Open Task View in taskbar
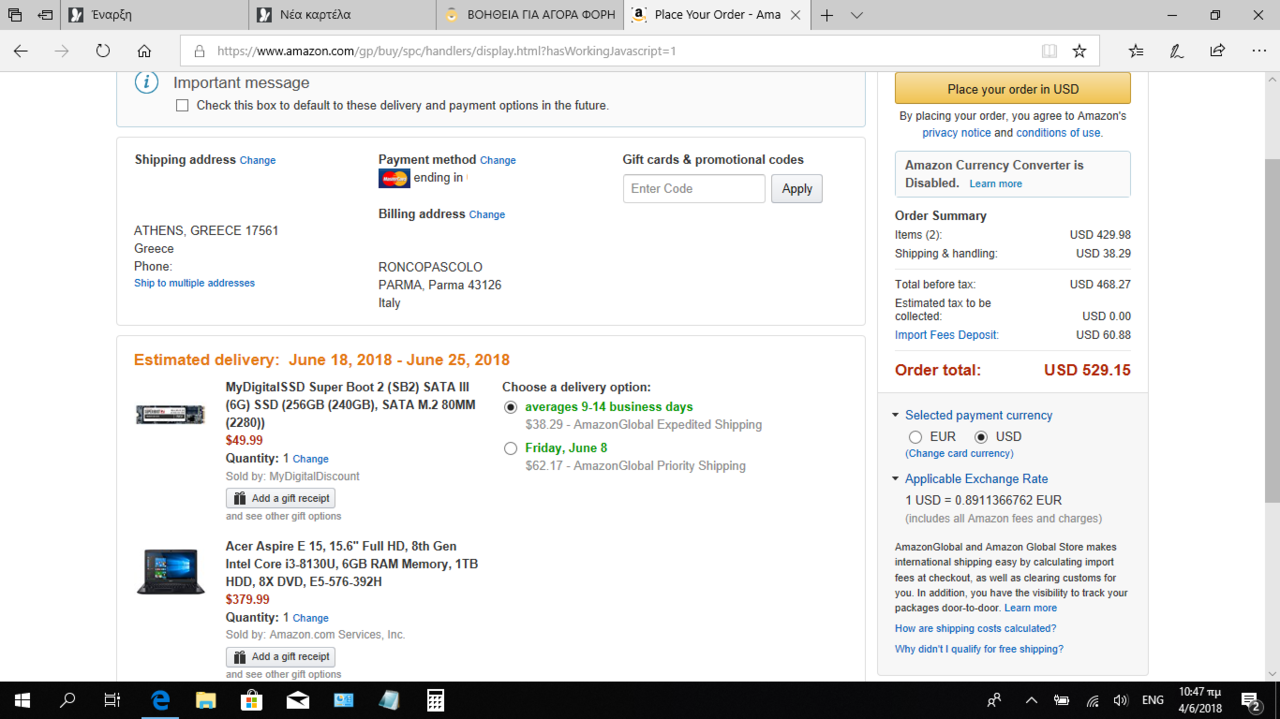The width and height of the screenshot is (1280, 719). tap(113, 700)
